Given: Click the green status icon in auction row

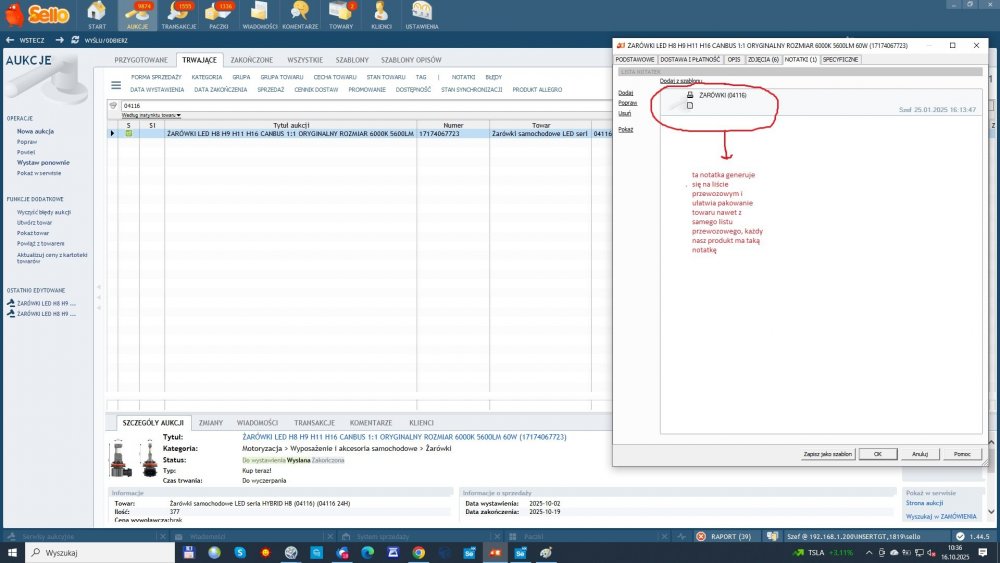Looking at the screenshot, I should pos(129,134).
